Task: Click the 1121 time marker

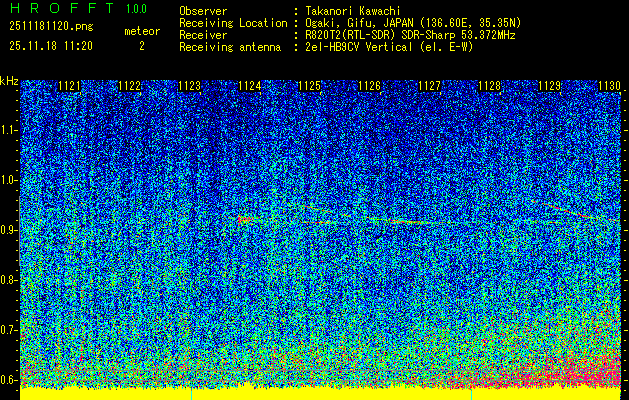Action: (x=69, y=86)
